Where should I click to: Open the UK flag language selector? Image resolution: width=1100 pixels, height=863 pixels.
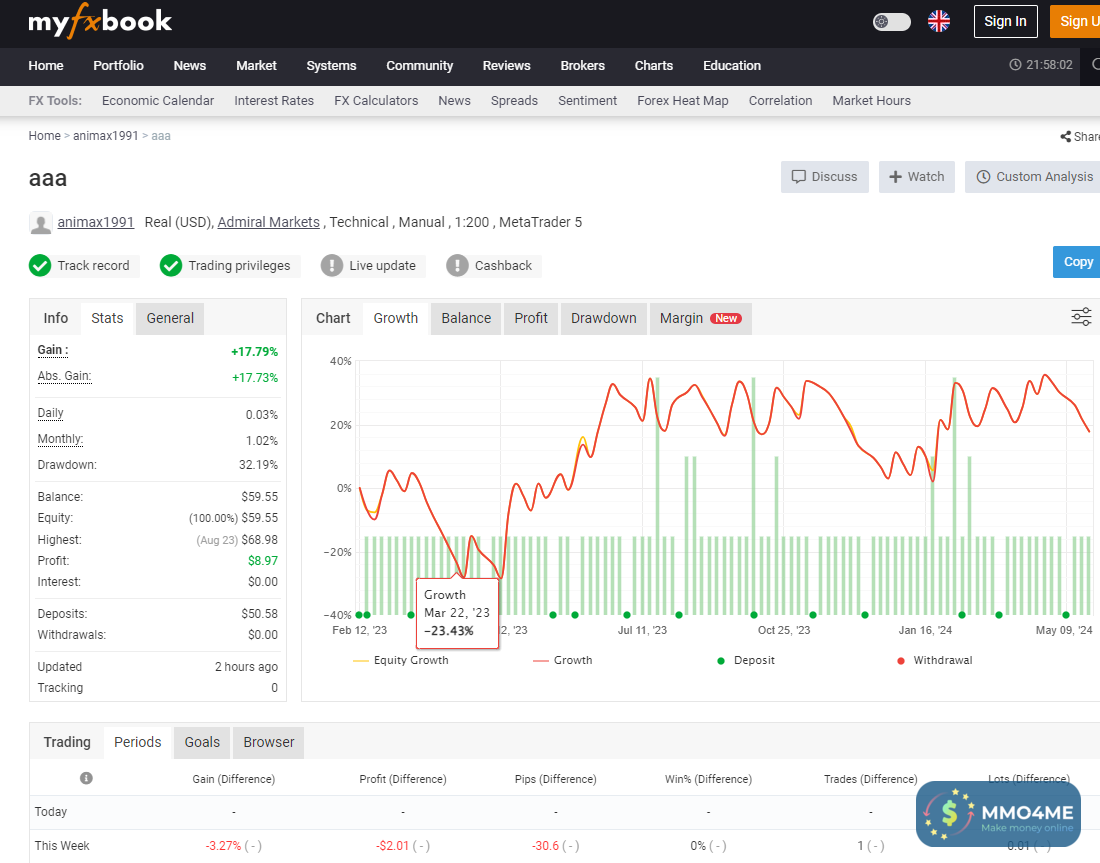click(x=939, y=21)
